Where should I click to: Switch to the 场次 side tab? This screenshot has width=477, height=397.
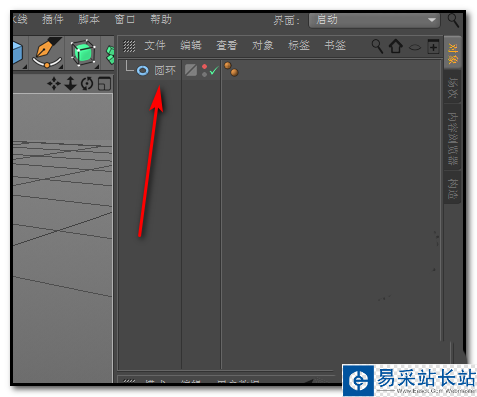point(453,87)
